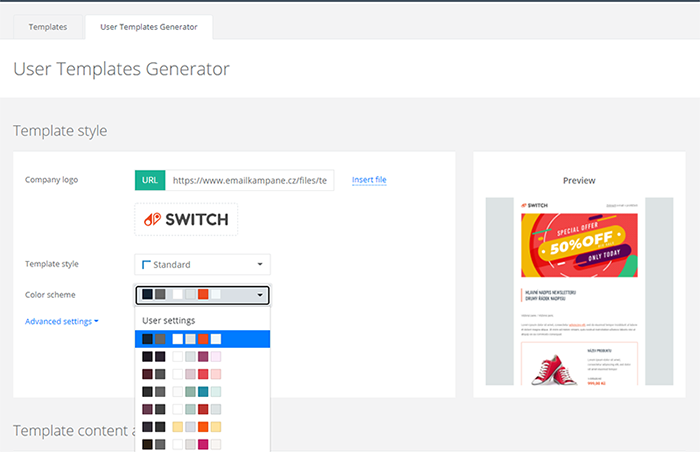Edit the company logo URL field
700x452 pixels.
click(250, 180)
